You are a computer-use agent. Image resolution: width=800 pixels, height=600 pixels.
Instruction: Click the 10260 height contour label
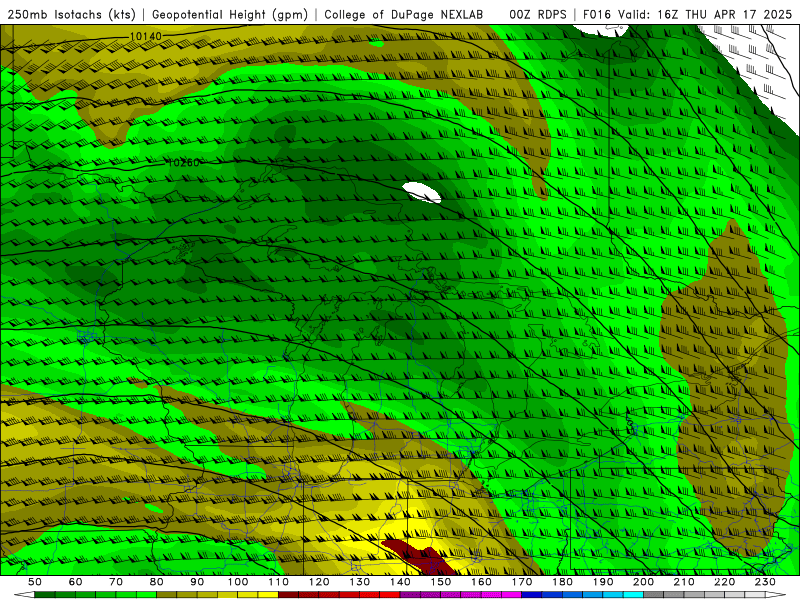(x=184, y=163)
